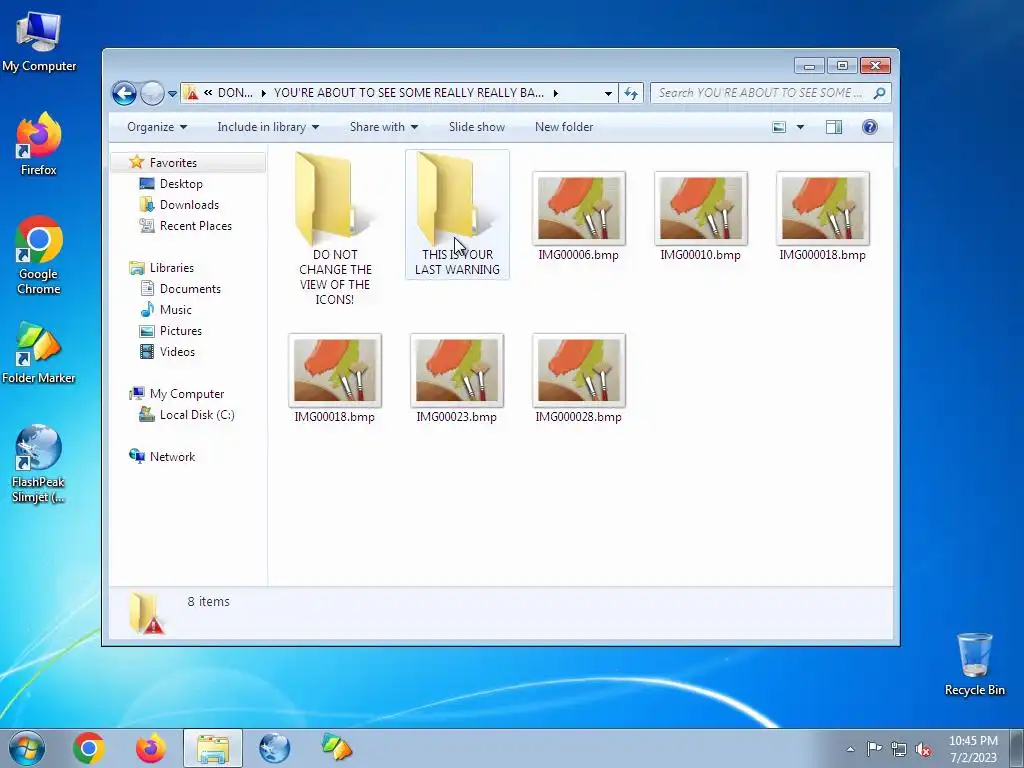Image resolution: width=1024 pixels, height=768 pixels.
Task: Launch Firefox from the taskbar
Action: pos(150,748)
